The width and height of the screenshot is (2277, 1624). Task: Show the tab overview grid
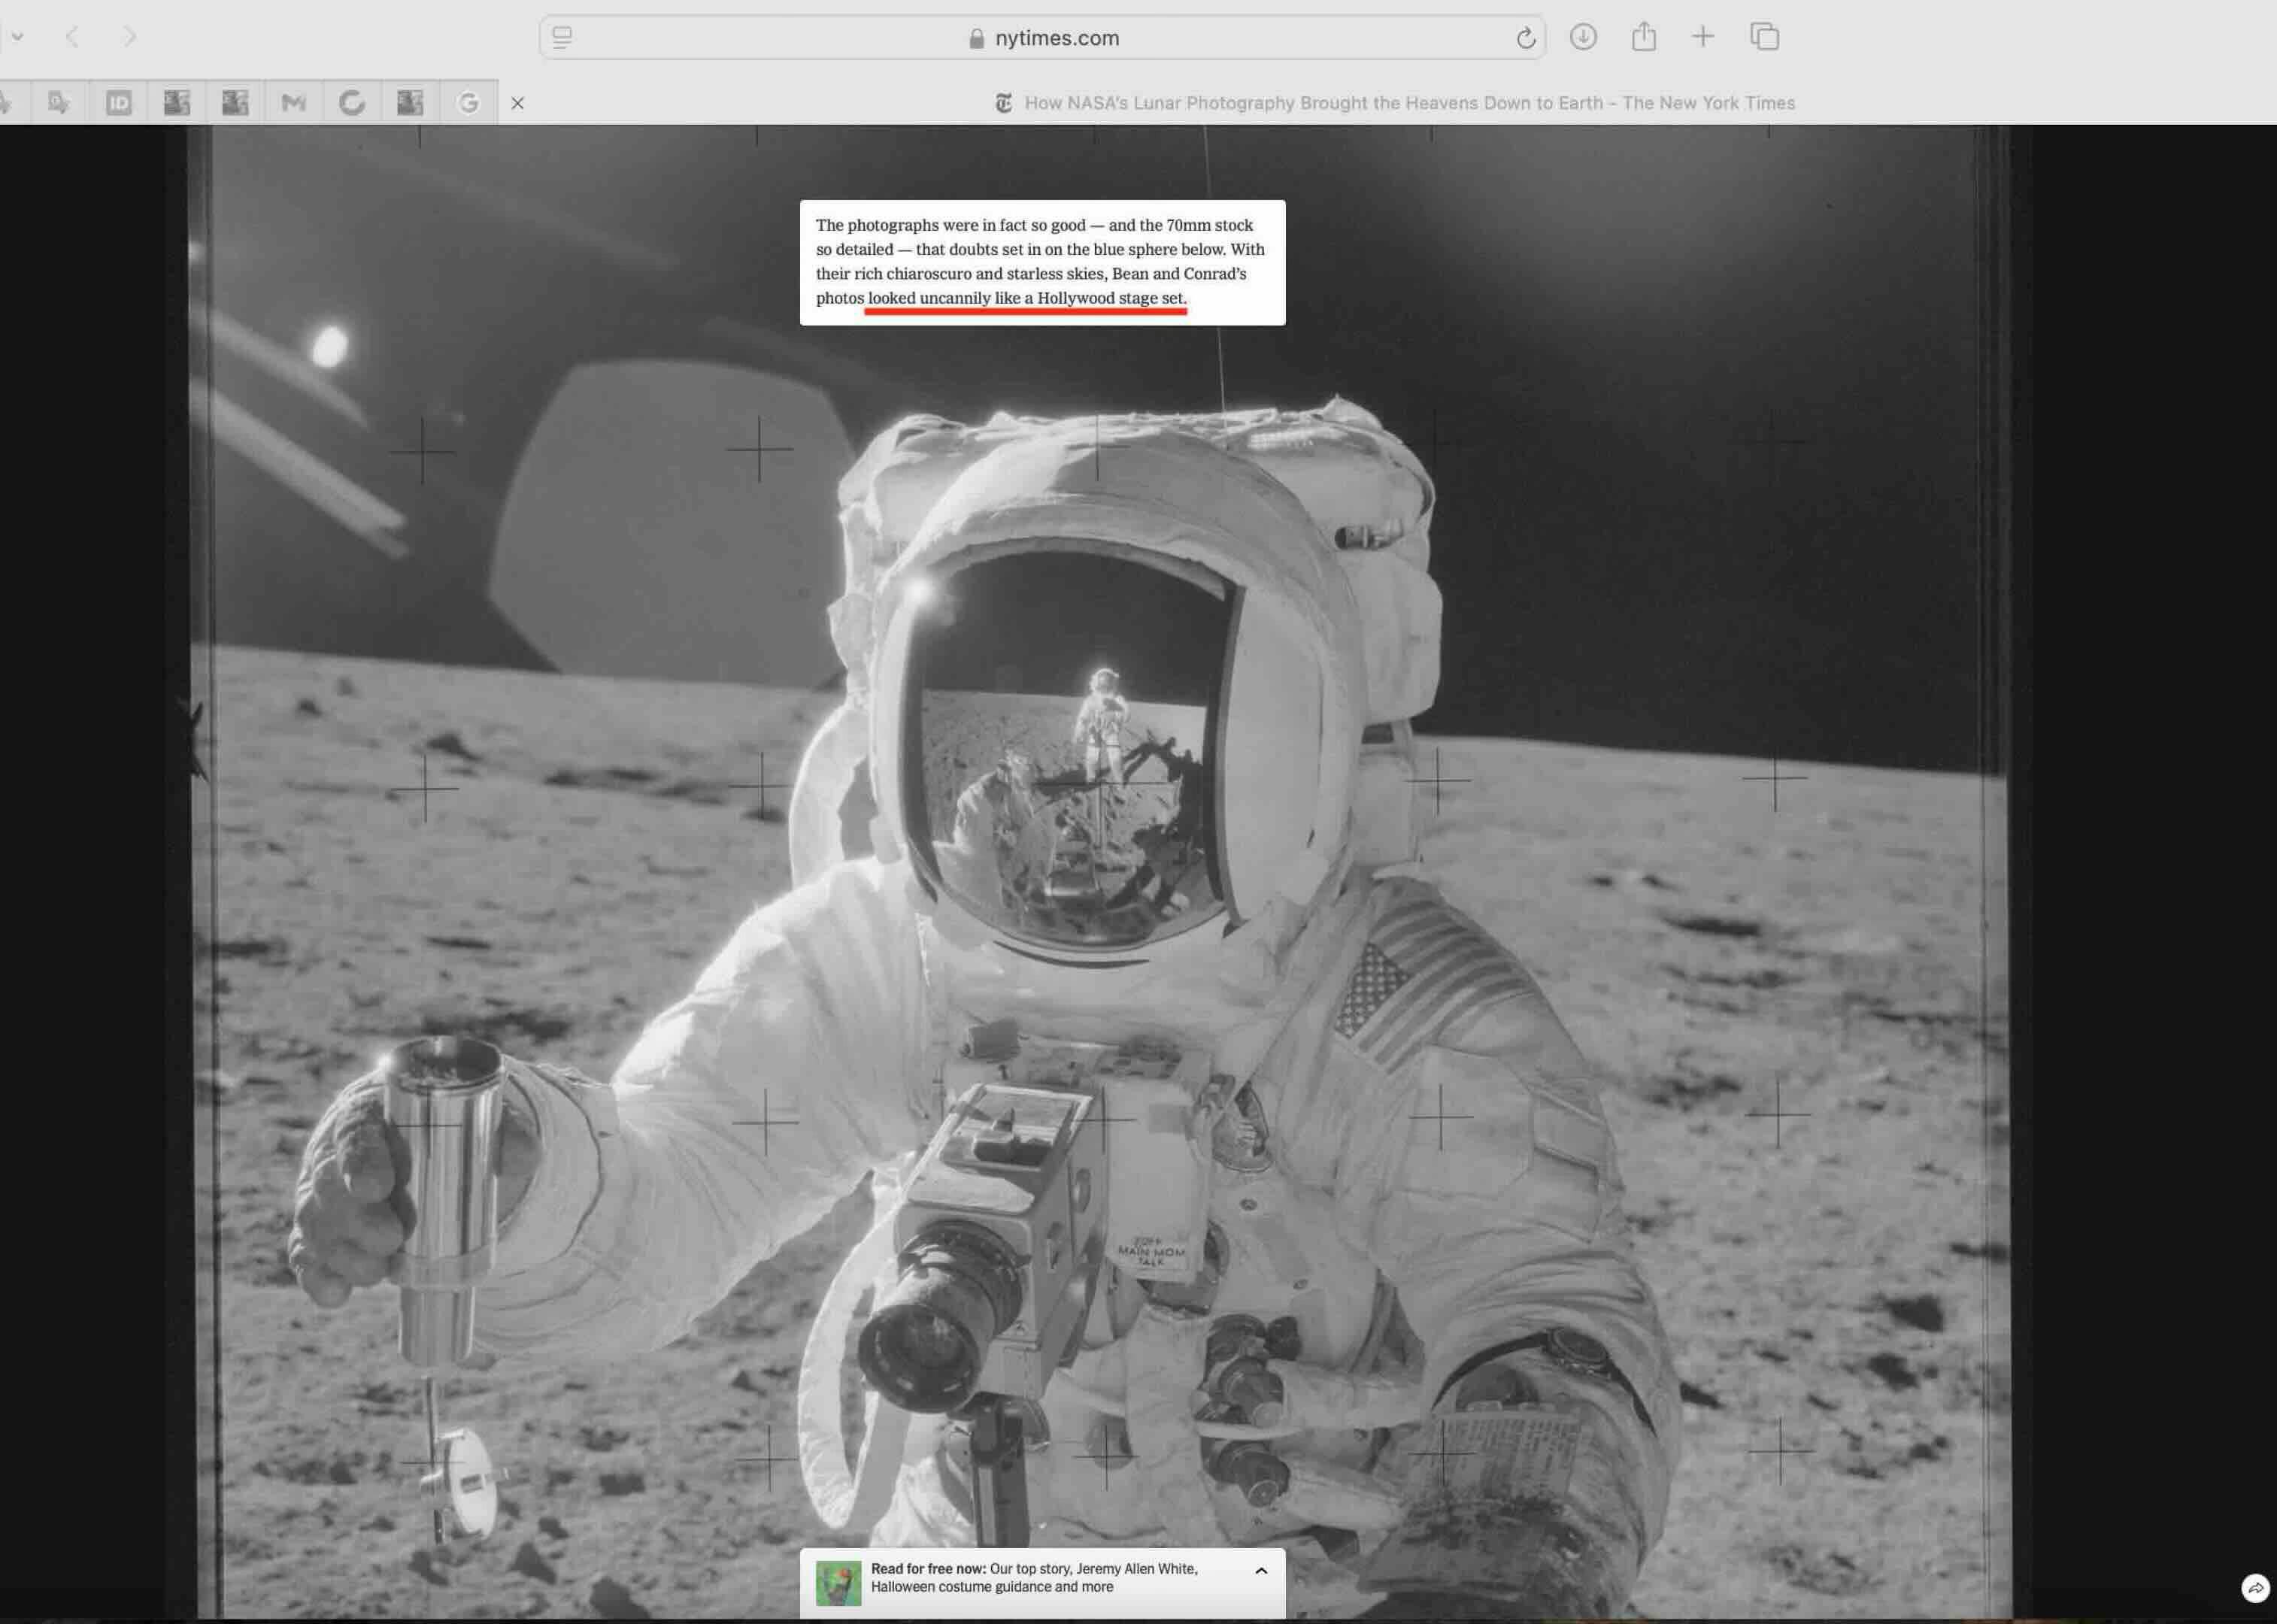1765,38
